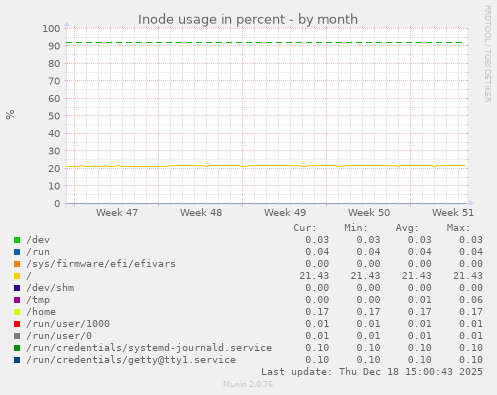Select the graph title 'Inode usage in percent - by month'
Viewport: 497px width, 395px height.
click(248, 19)
